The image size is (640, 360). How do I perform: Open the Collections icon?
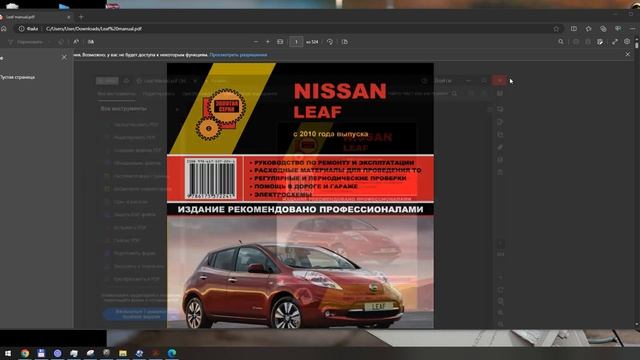(603, 29)
